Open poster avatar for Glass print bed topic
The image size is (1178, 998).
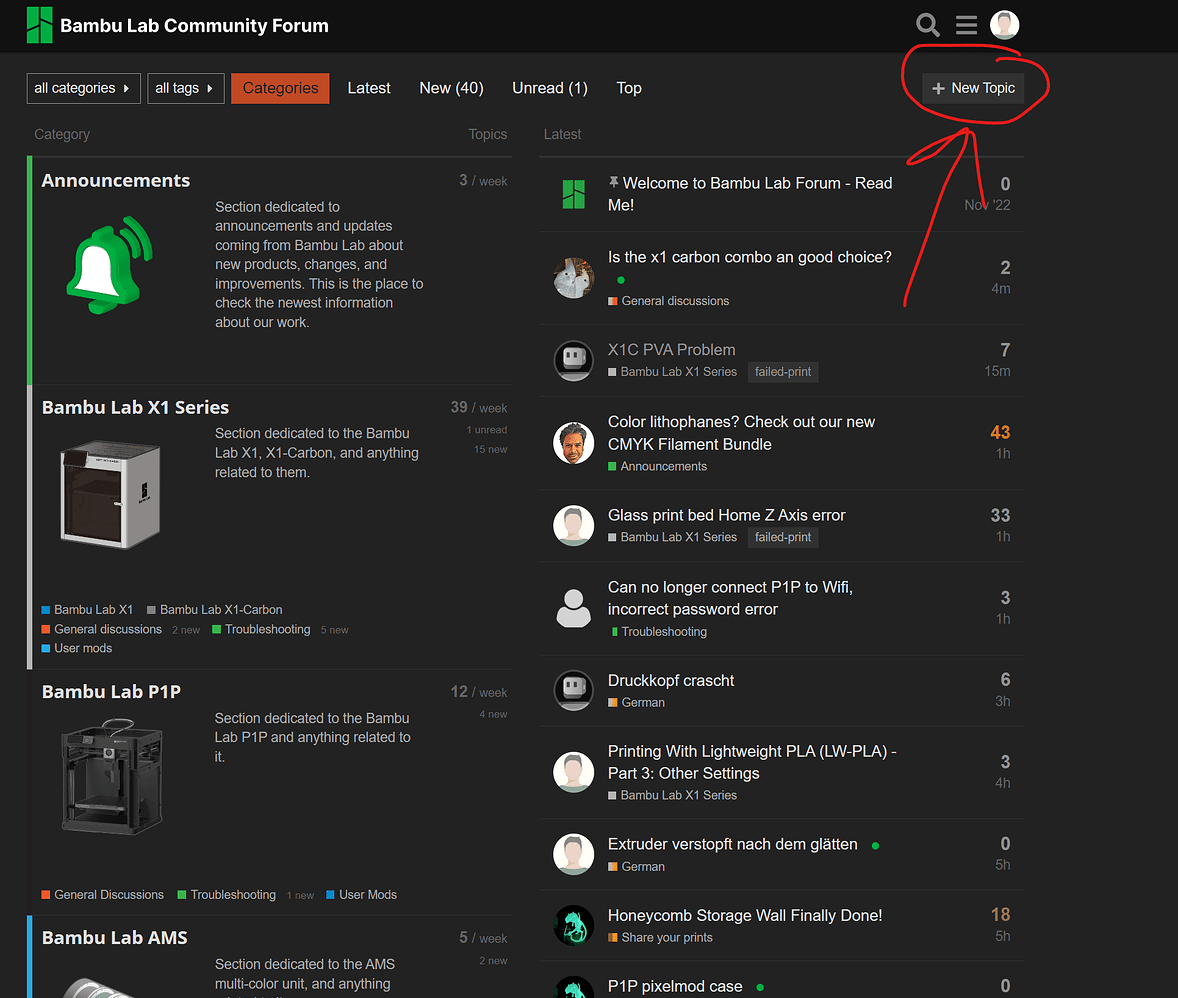[573, 525]
